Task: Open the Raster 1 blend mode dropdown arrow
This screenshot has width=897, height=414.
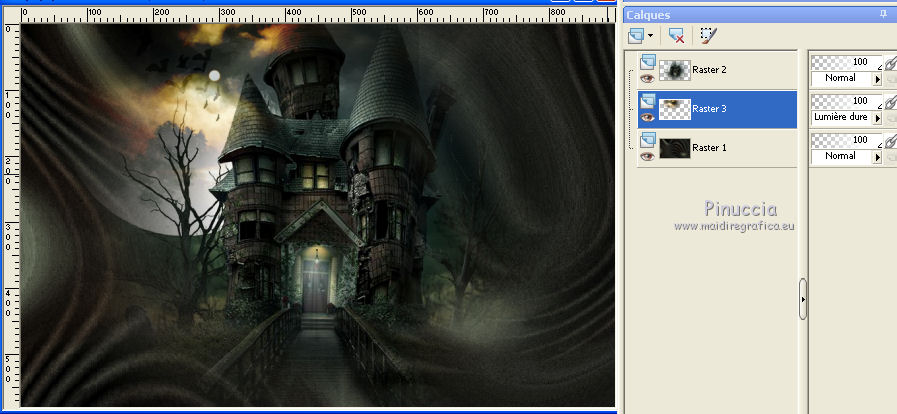Action: [877, 157]
